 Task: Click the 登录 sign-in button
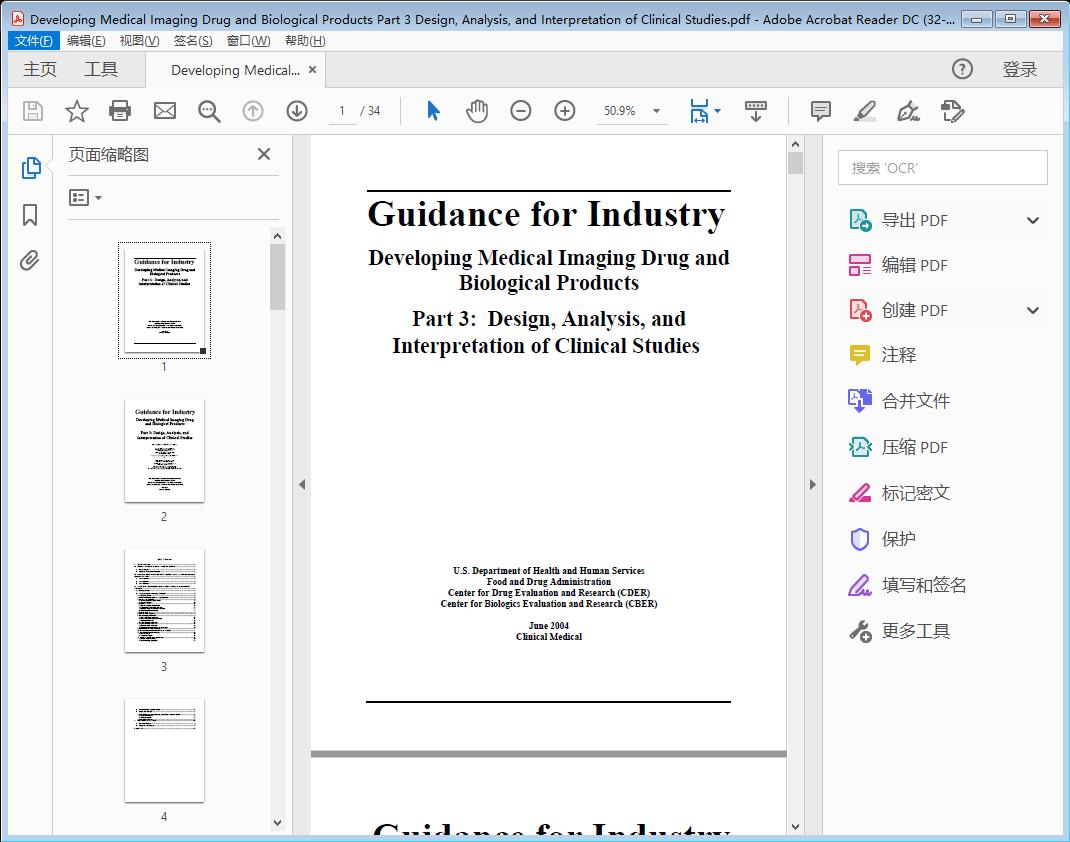1020,70
